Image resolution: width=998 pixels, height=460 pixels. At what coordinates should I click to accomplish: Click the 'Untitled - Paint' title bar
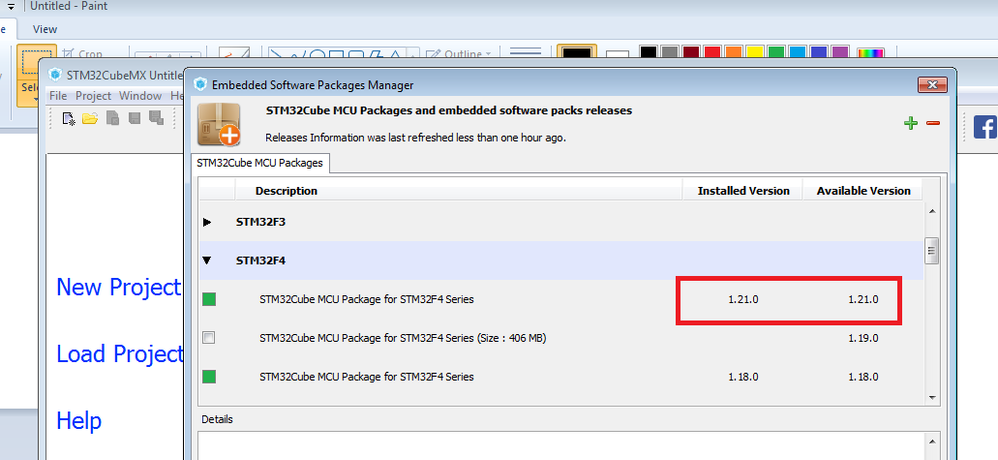pyautogui.click(x=69, y=6)
